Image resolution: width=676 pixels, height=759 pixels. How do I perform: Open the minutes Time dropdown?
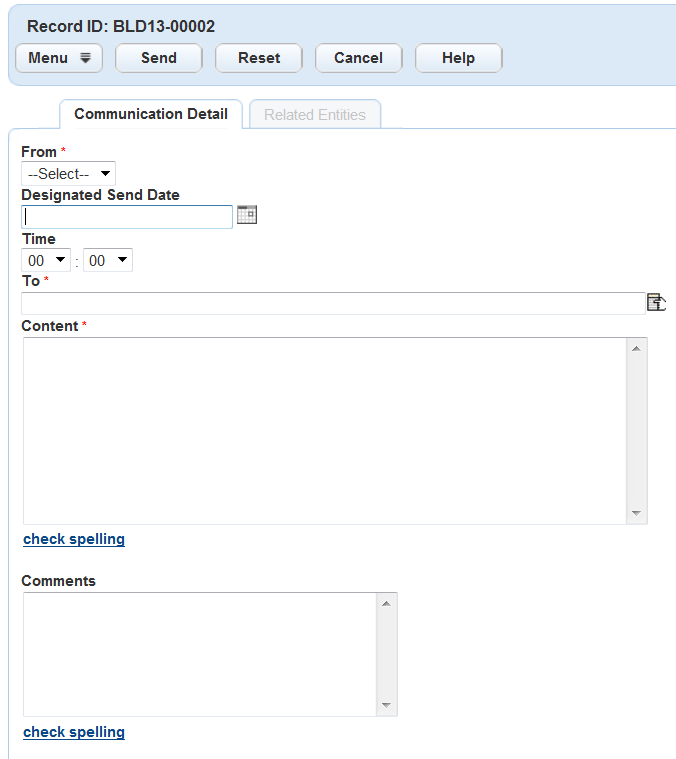click(108, 261)
